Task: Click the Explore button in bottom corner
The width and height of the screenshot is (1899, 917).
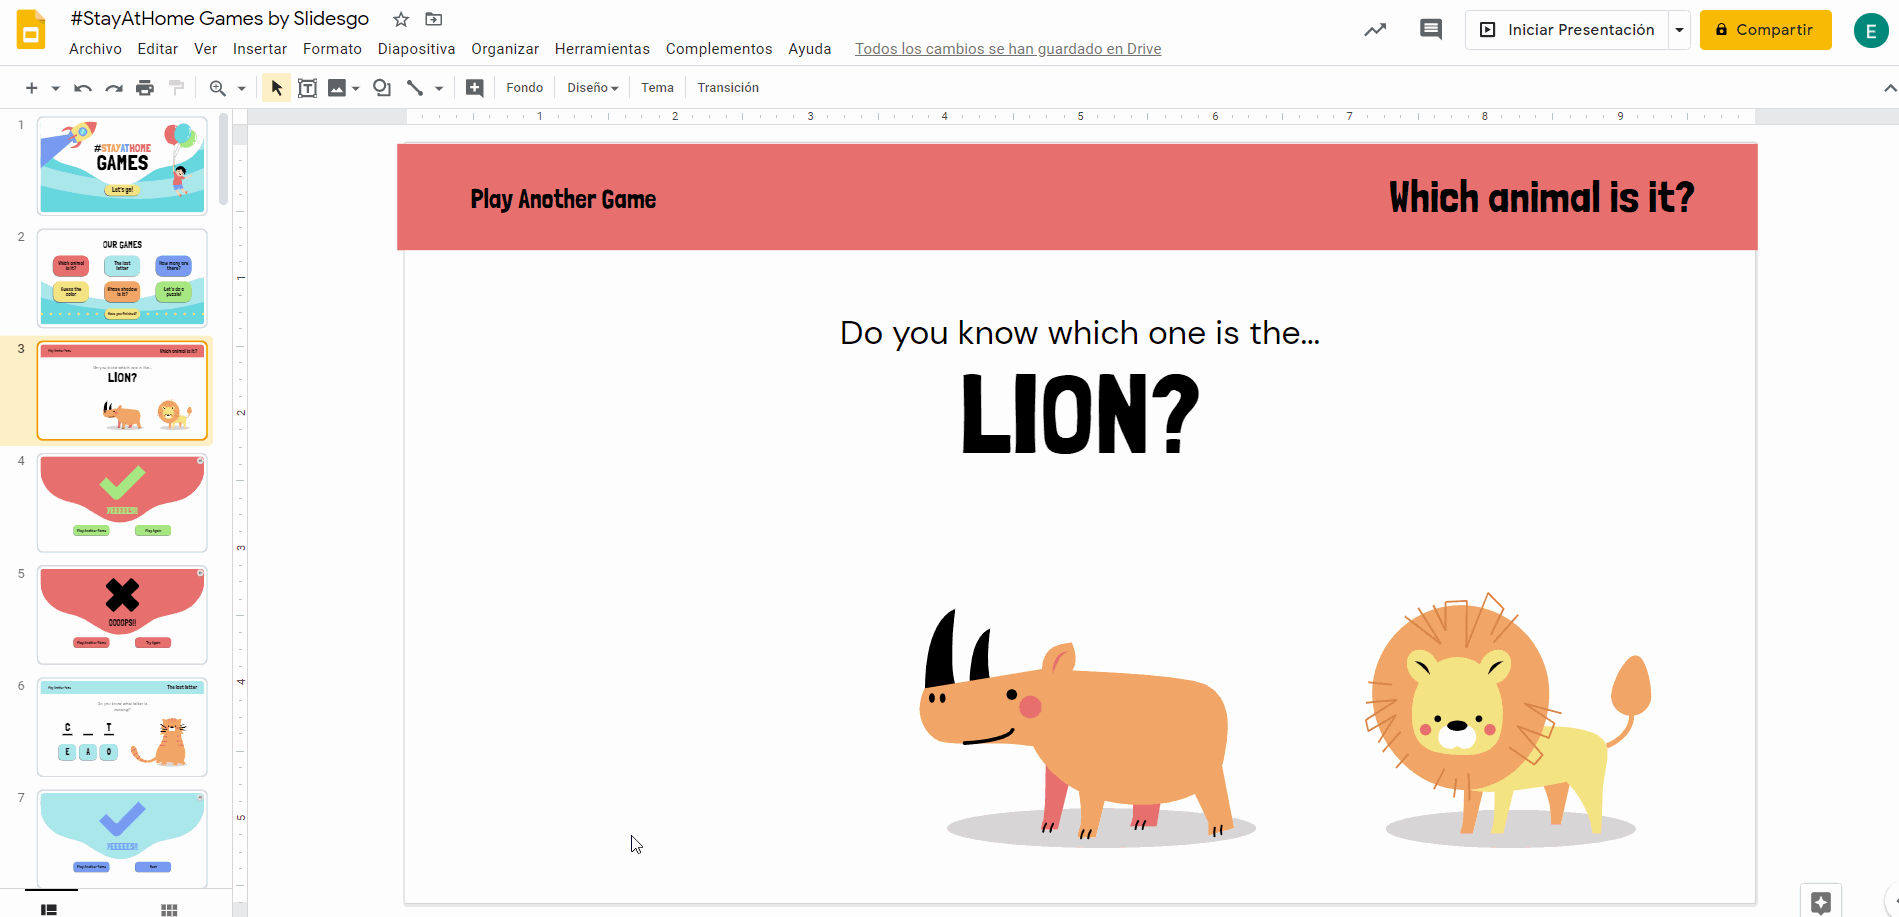Action: point(1820,902)
